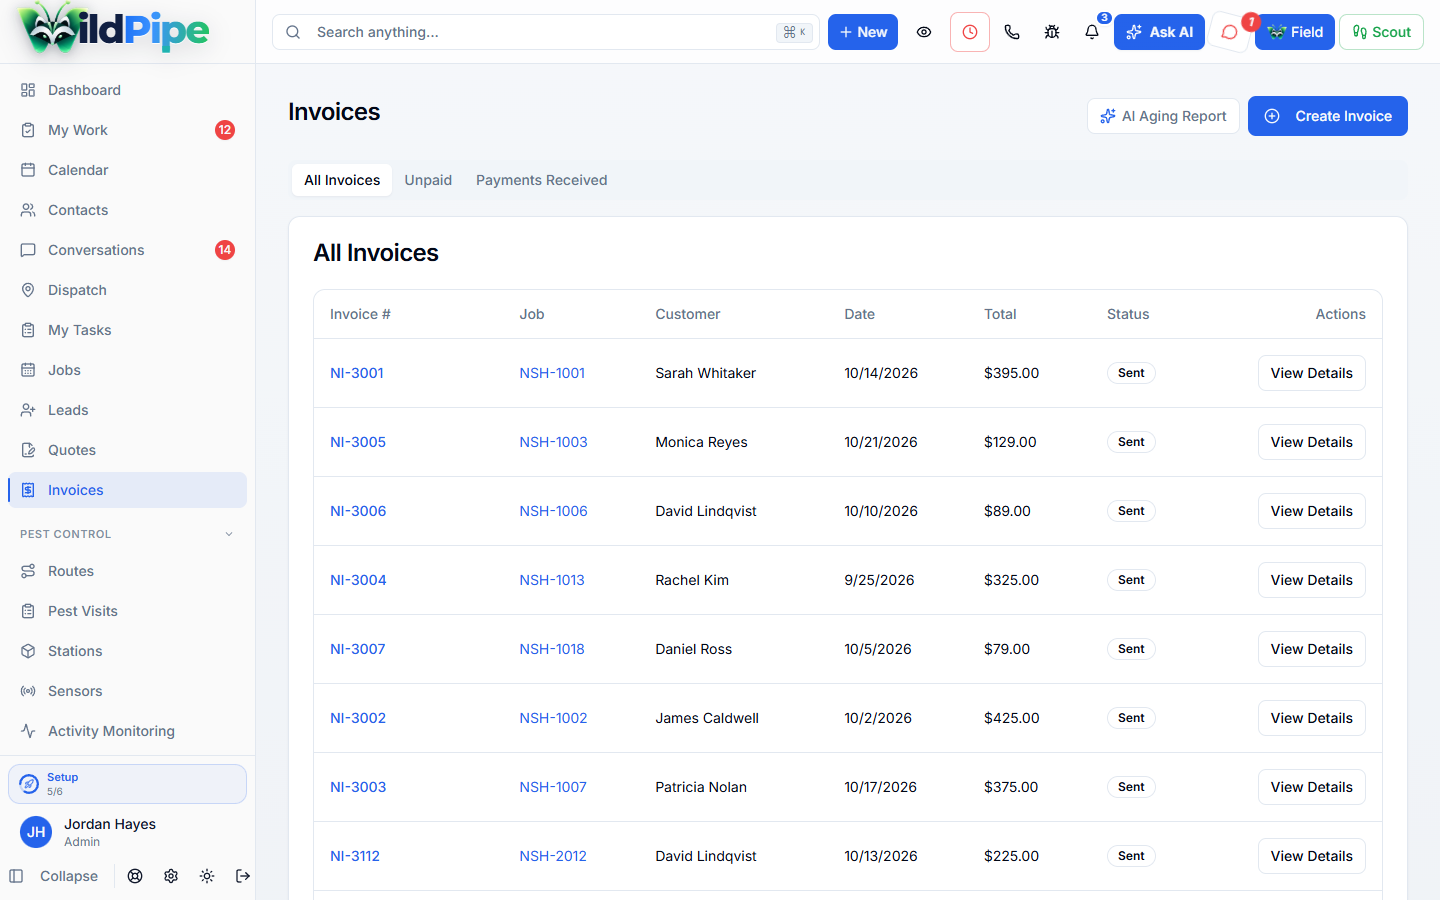Open Stations in the sidebar
This screenshot has height=900, width=1440.
(x=127, y=651)
